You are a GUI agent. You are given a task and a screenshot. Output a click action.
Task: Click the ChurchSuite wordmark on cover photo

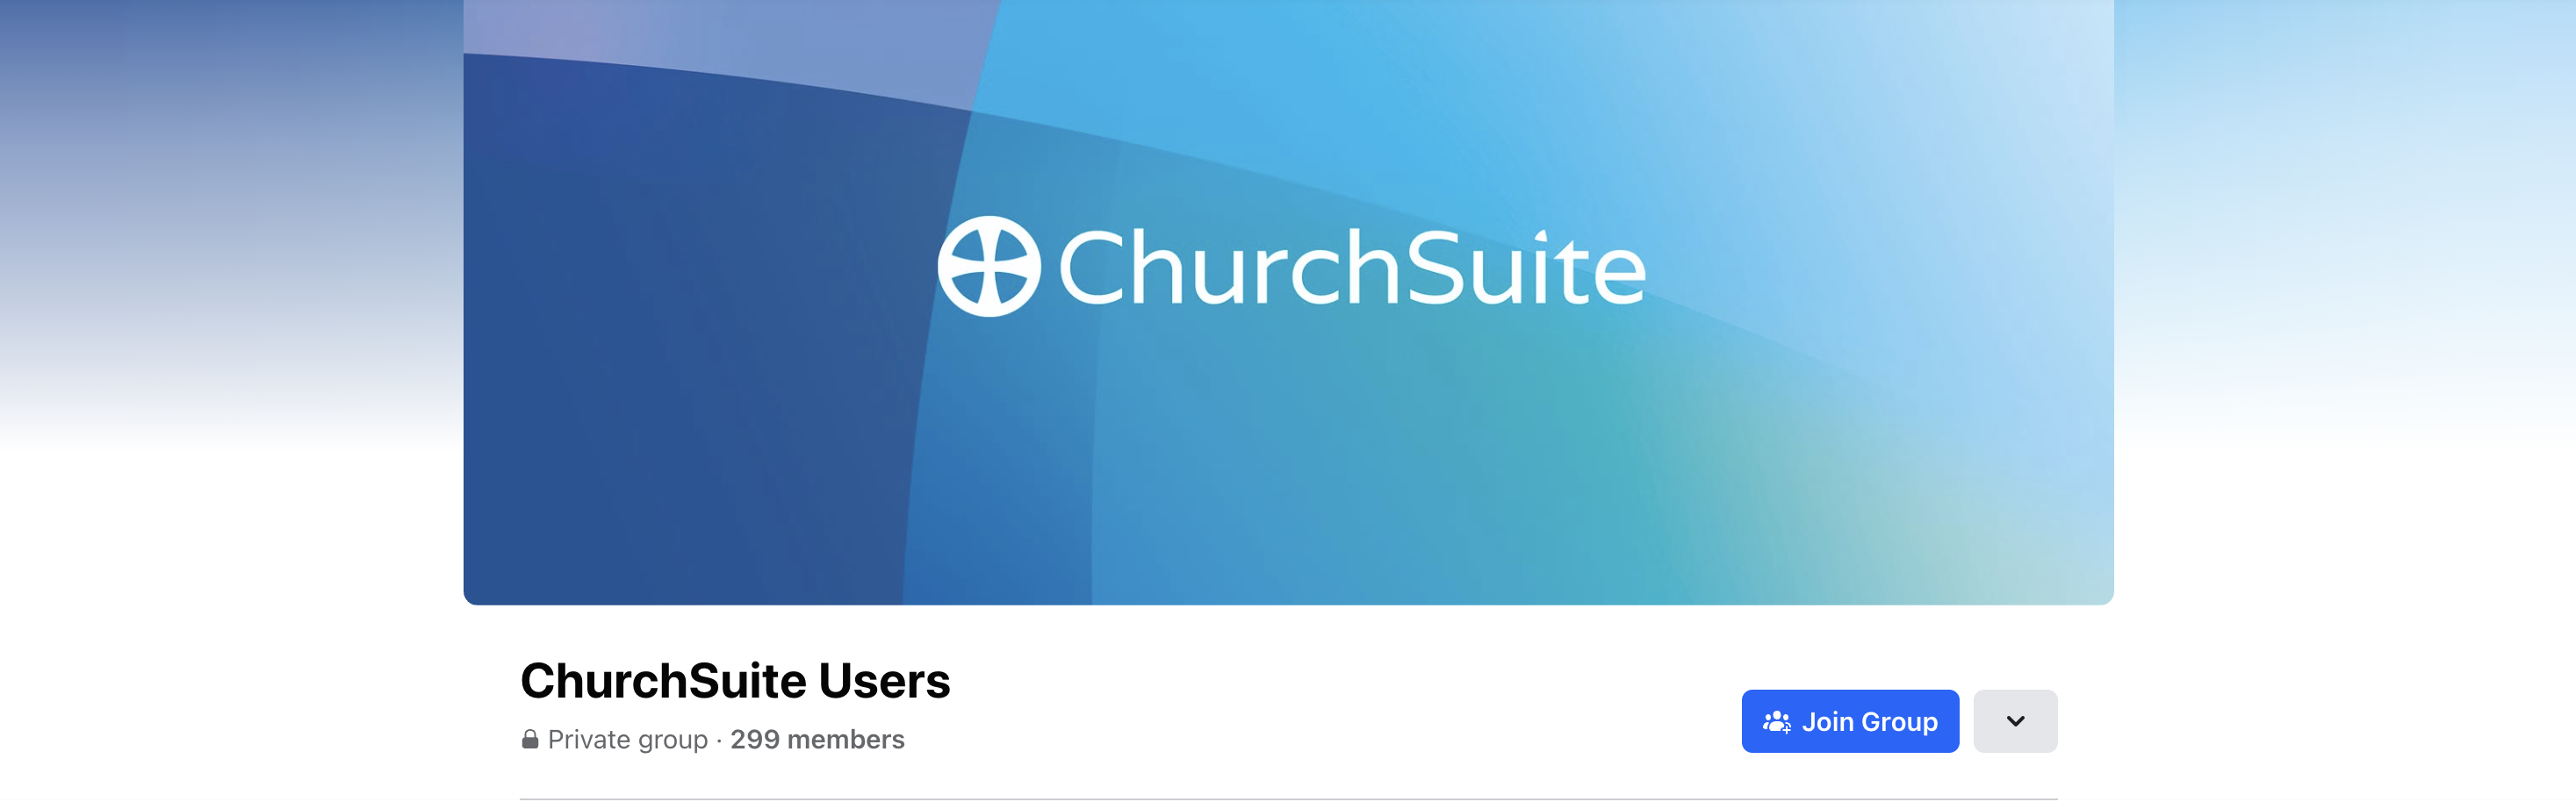(x=1351, y=266)
